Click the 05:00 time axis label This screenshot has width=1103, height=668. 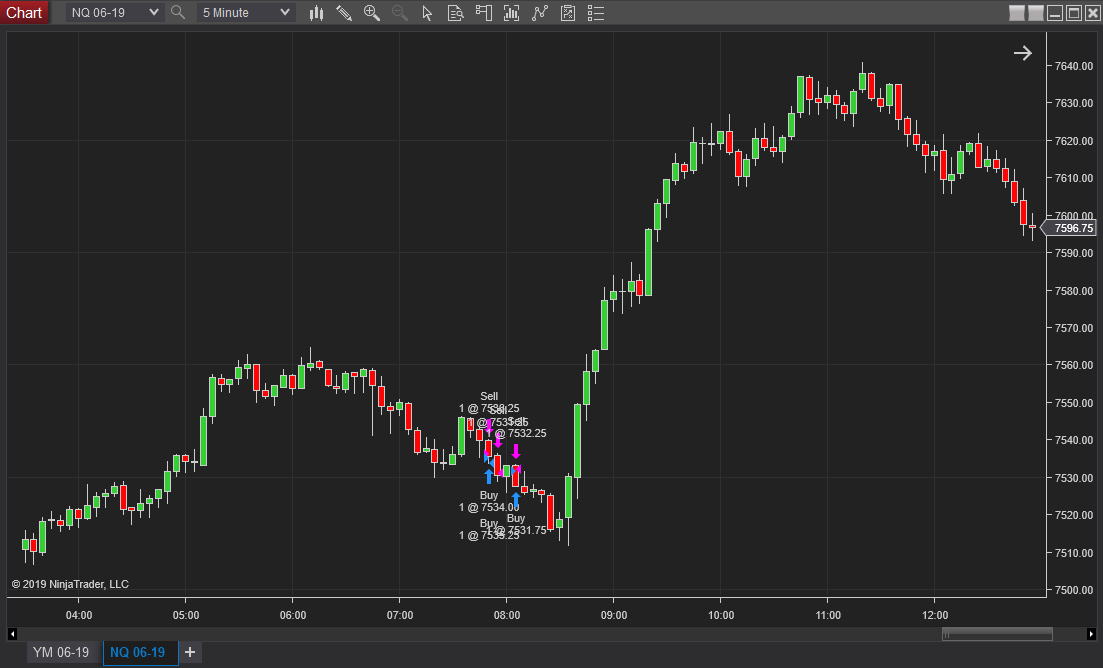(186, 615)
